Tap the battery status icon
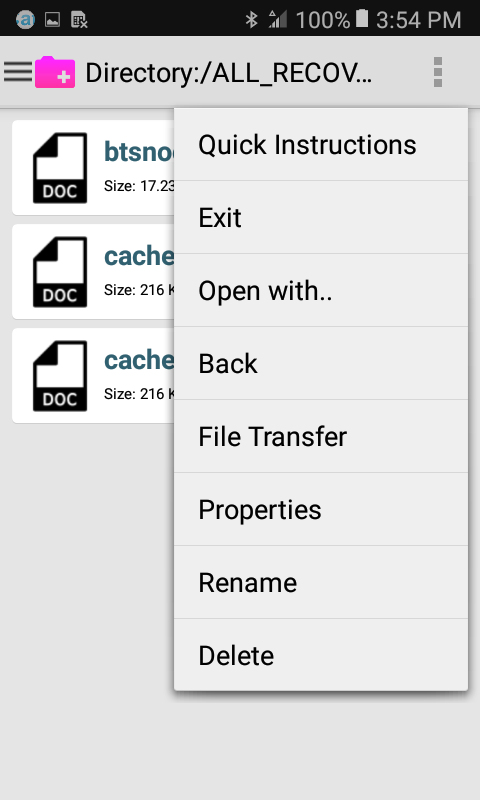Image resolution: width=480 pixels, height=800 pixels. 362,19
